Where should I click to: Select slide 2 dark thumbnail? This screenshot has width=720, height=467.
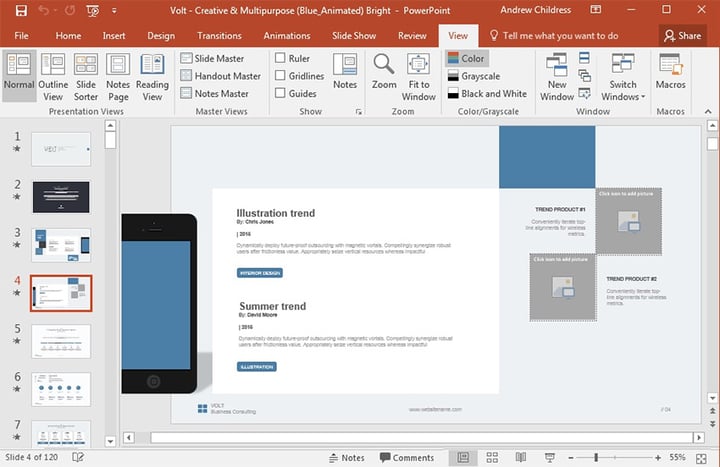tap(61, 197)
